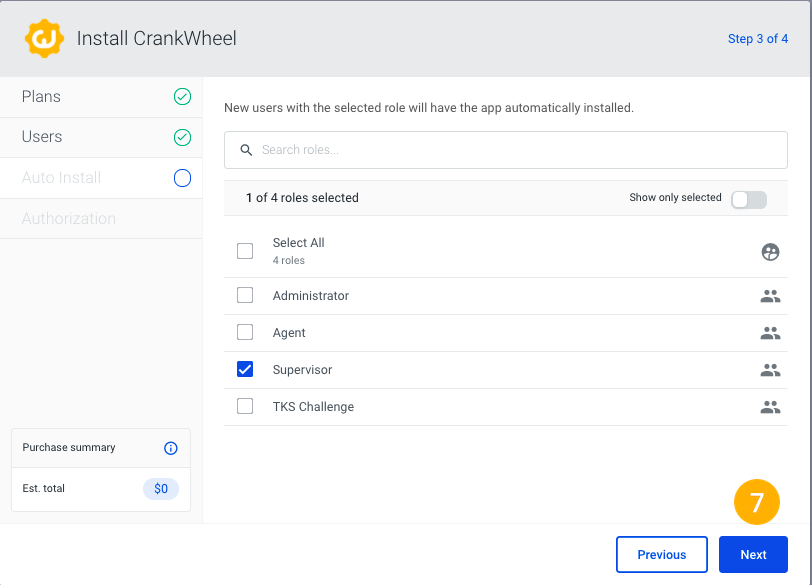Click the Supervisor role label
The height and width of the screenshot is (585, 812).
[x=302, y=370]
